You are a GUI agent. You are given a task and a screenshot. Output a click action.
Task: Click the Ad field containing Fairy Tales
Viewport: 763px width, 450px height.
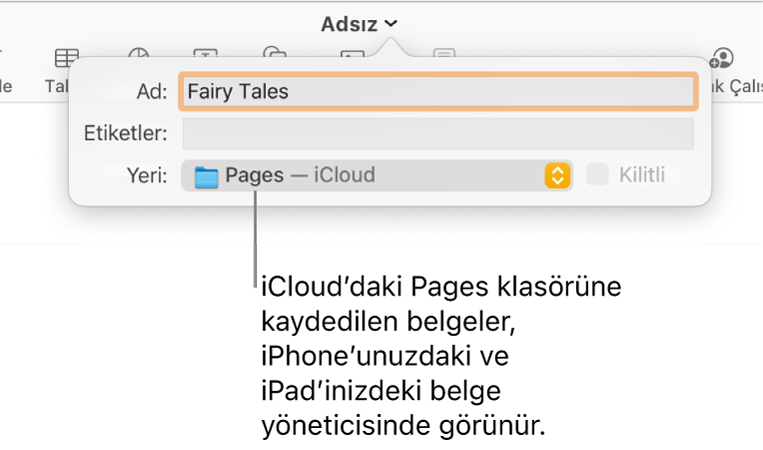(438, 91)
